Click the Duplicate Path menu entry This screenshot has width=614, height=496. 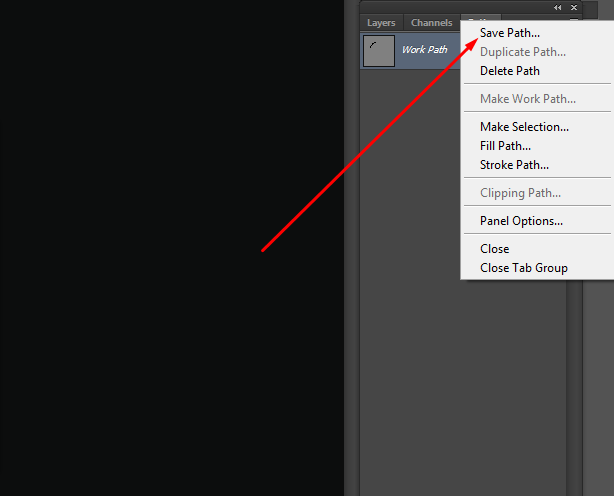522,52
